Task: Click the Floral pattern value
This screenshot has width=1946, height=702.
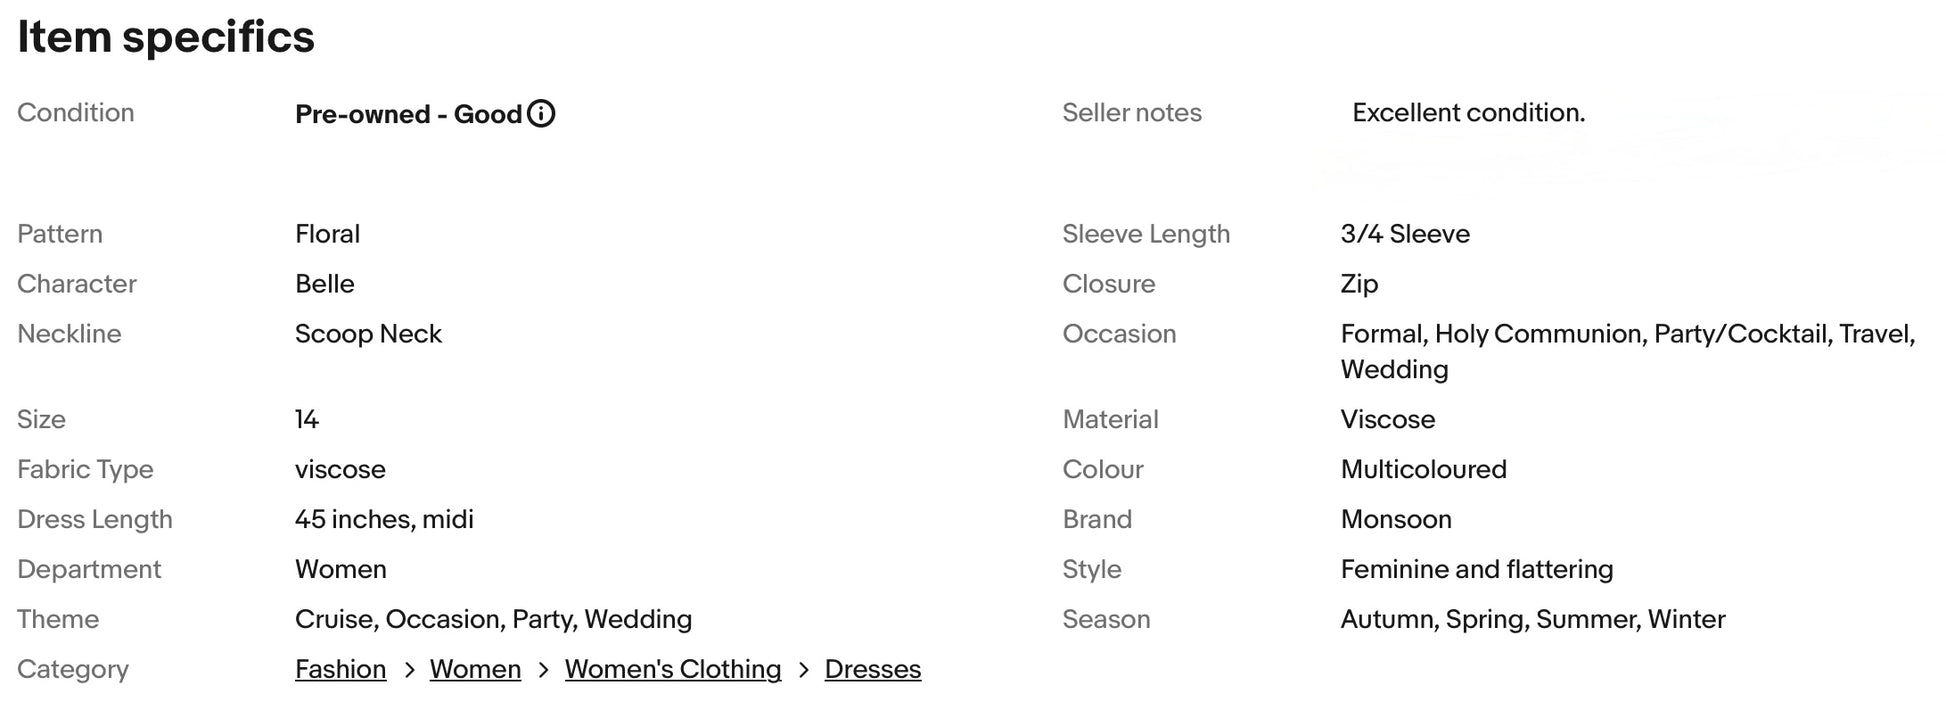Action: [x=327, y=234]
